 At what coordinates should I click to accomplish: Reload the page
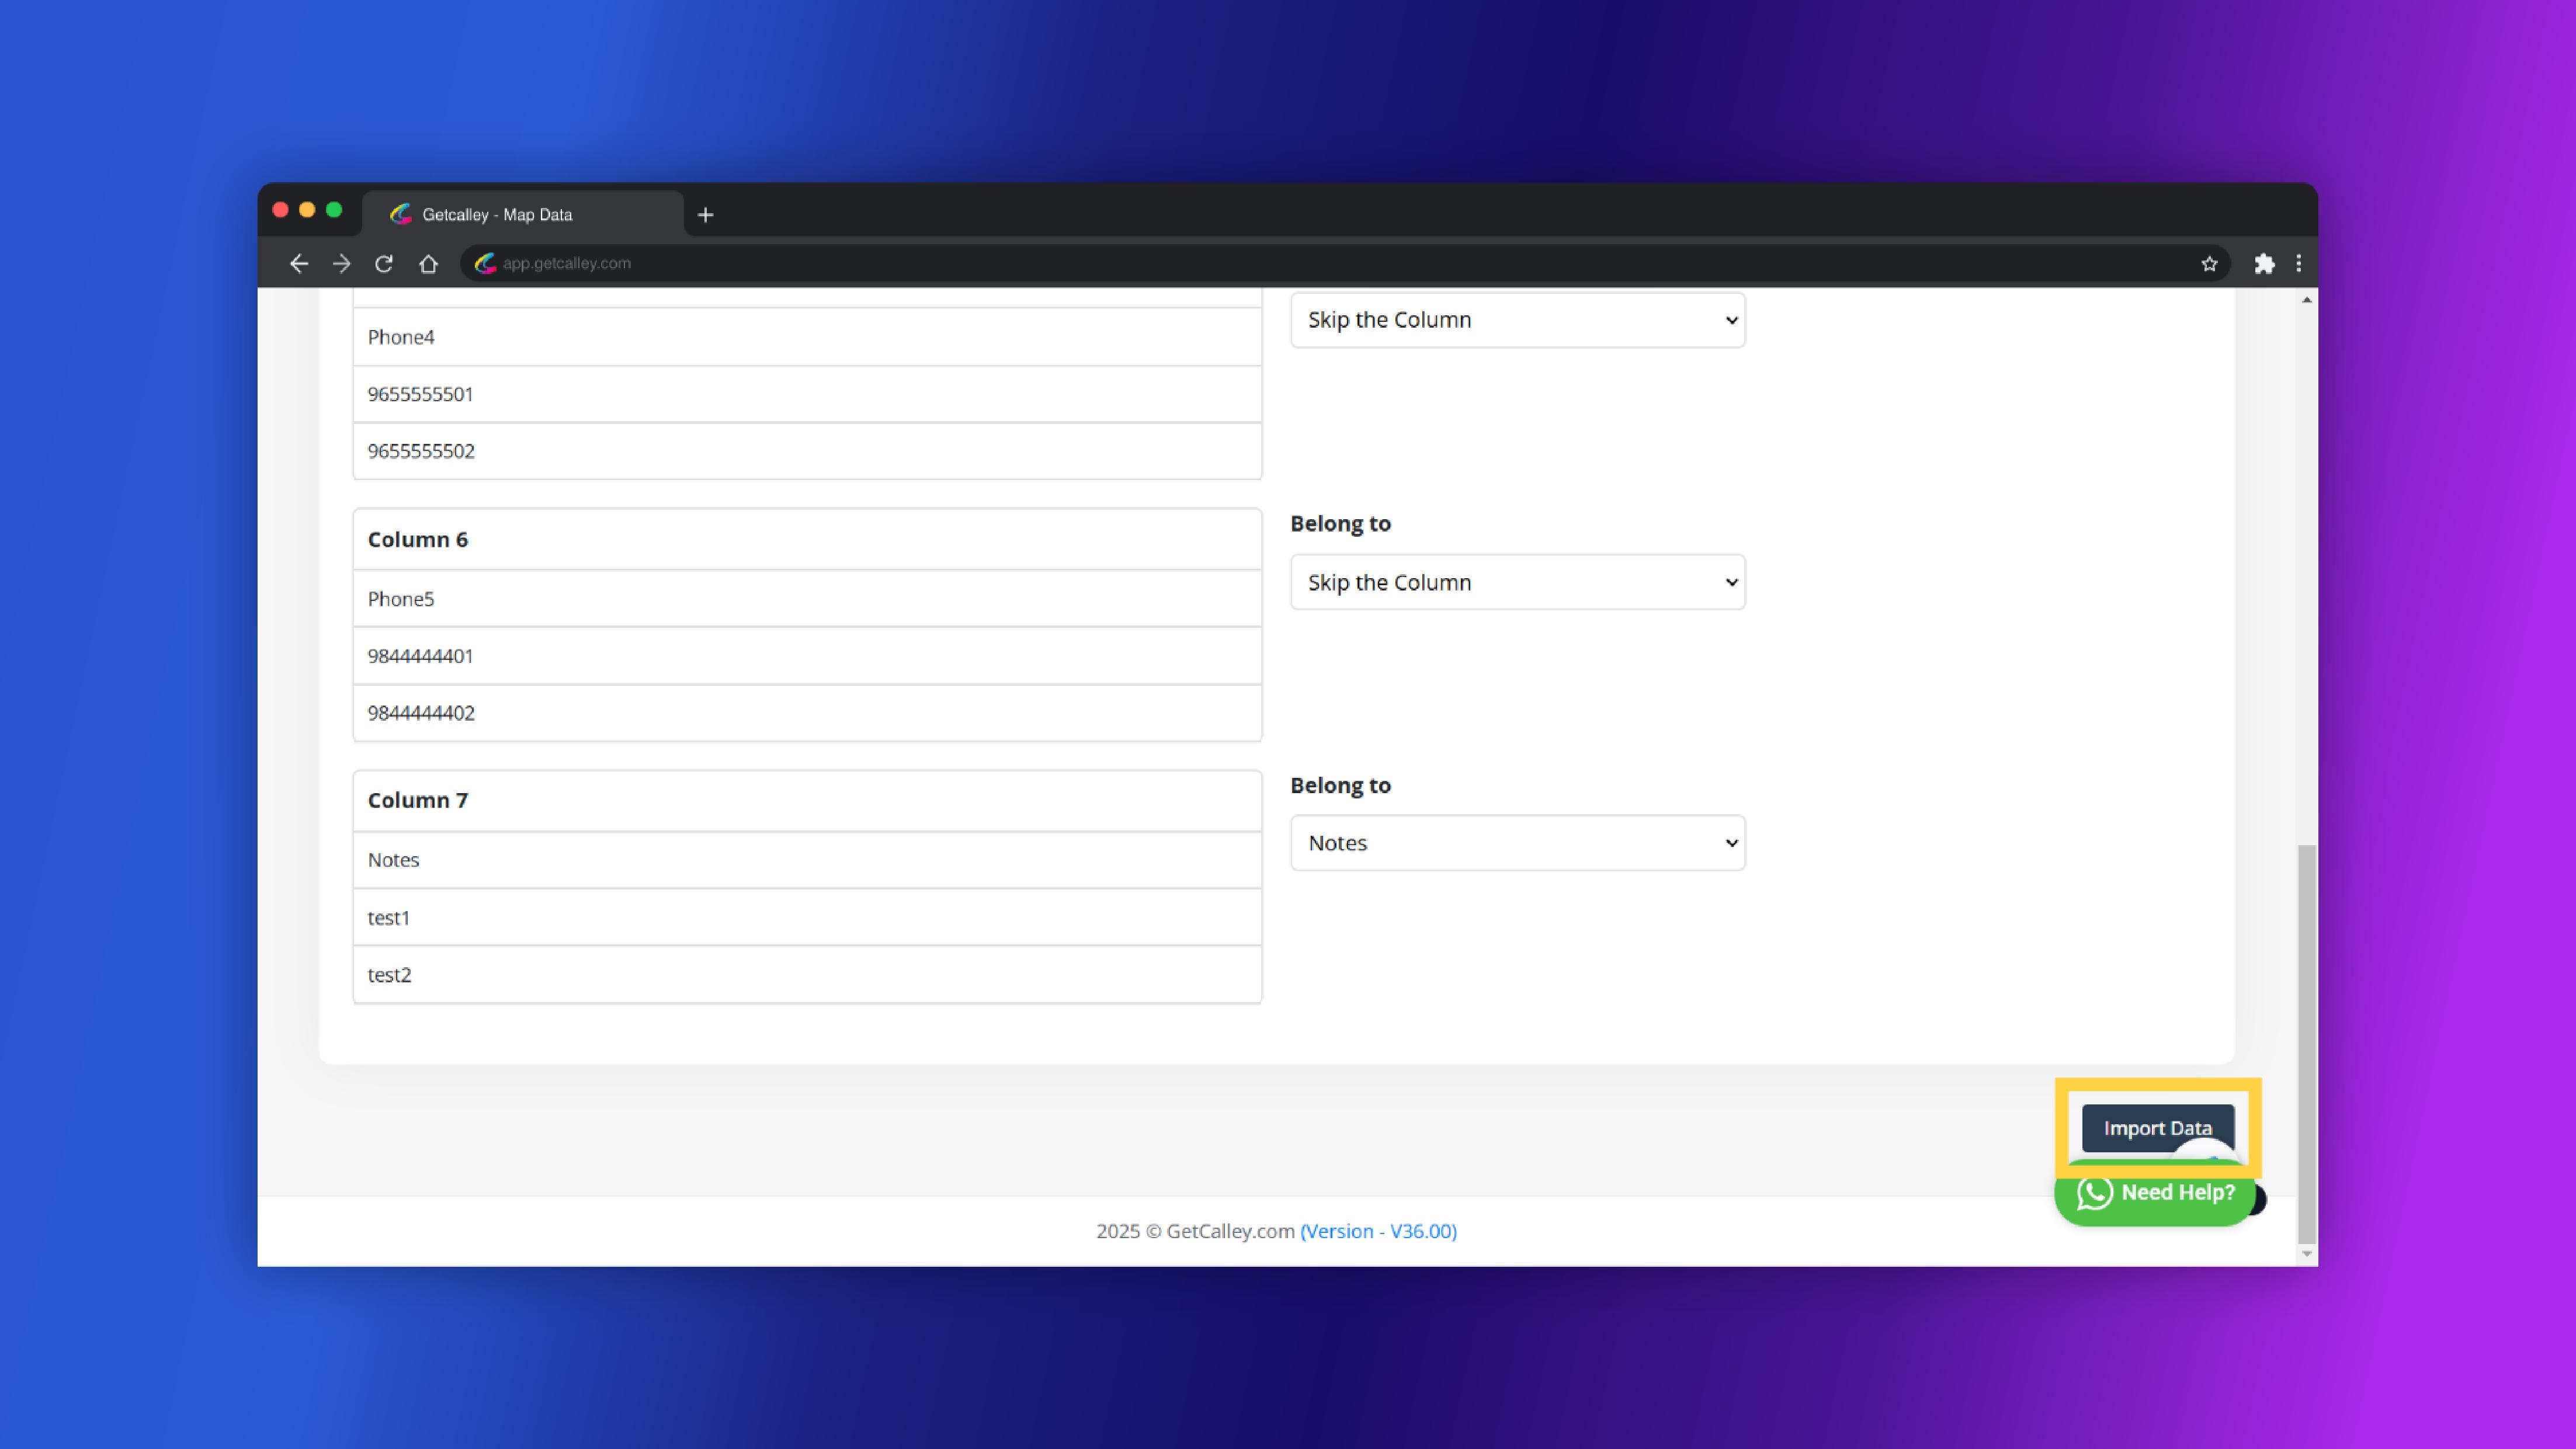click(384, 264)
